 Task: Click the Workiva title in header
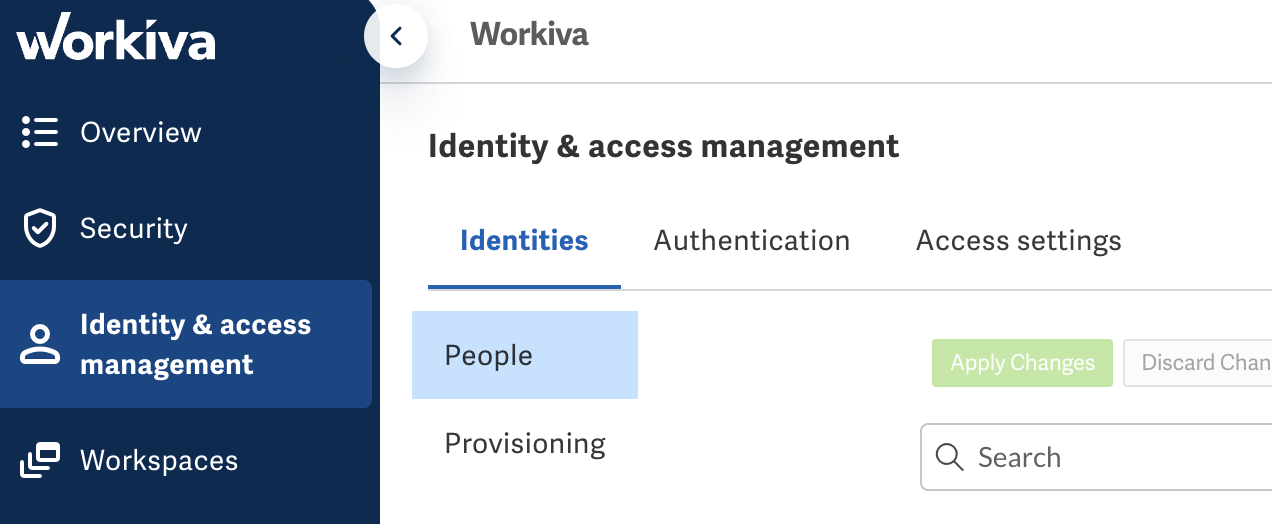pos(529,34)
